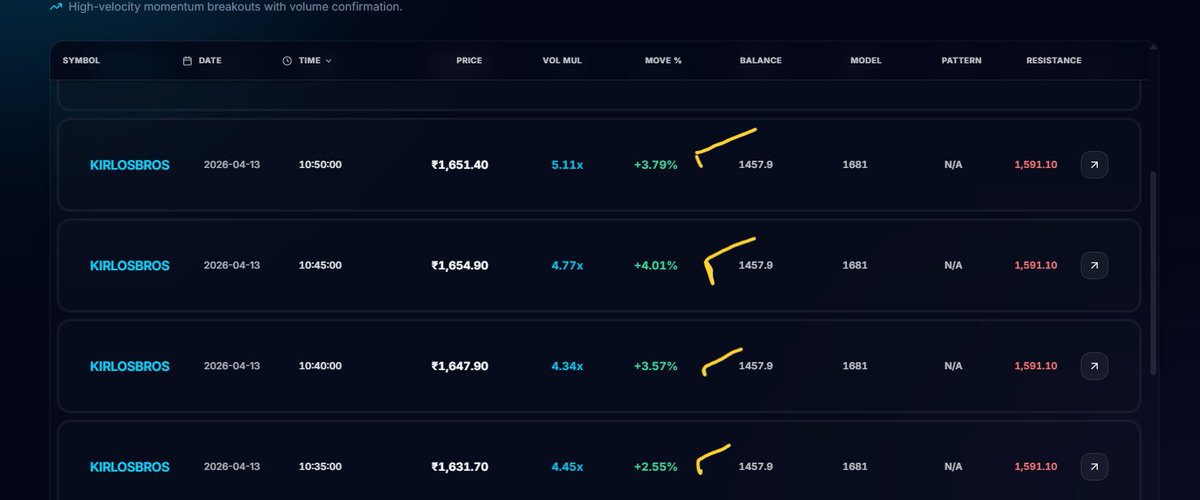This screenshot has width=1200, height=500.
Task: Open KIRLOSBROS symbol link in 10:45:00 row
Action: coord(130,266)
